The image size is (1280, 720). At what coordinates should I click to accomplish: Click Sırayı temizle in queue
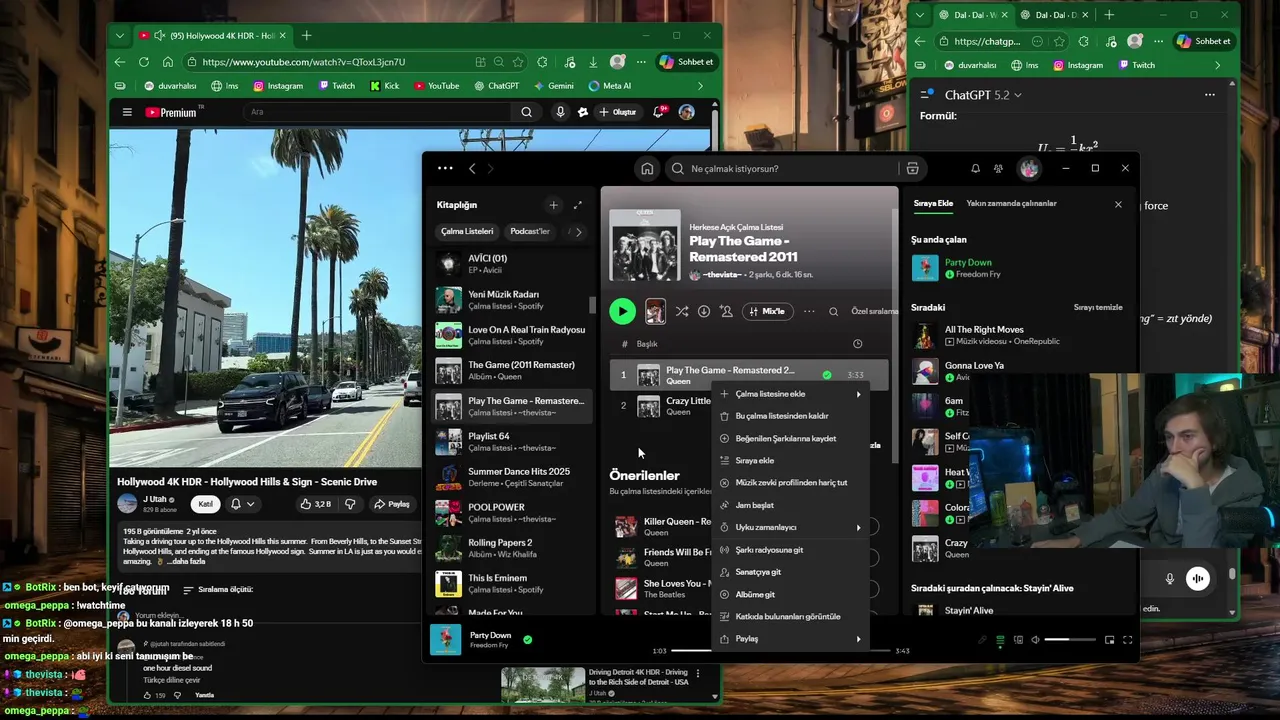pyautogui.click(x=1098, y=307)
